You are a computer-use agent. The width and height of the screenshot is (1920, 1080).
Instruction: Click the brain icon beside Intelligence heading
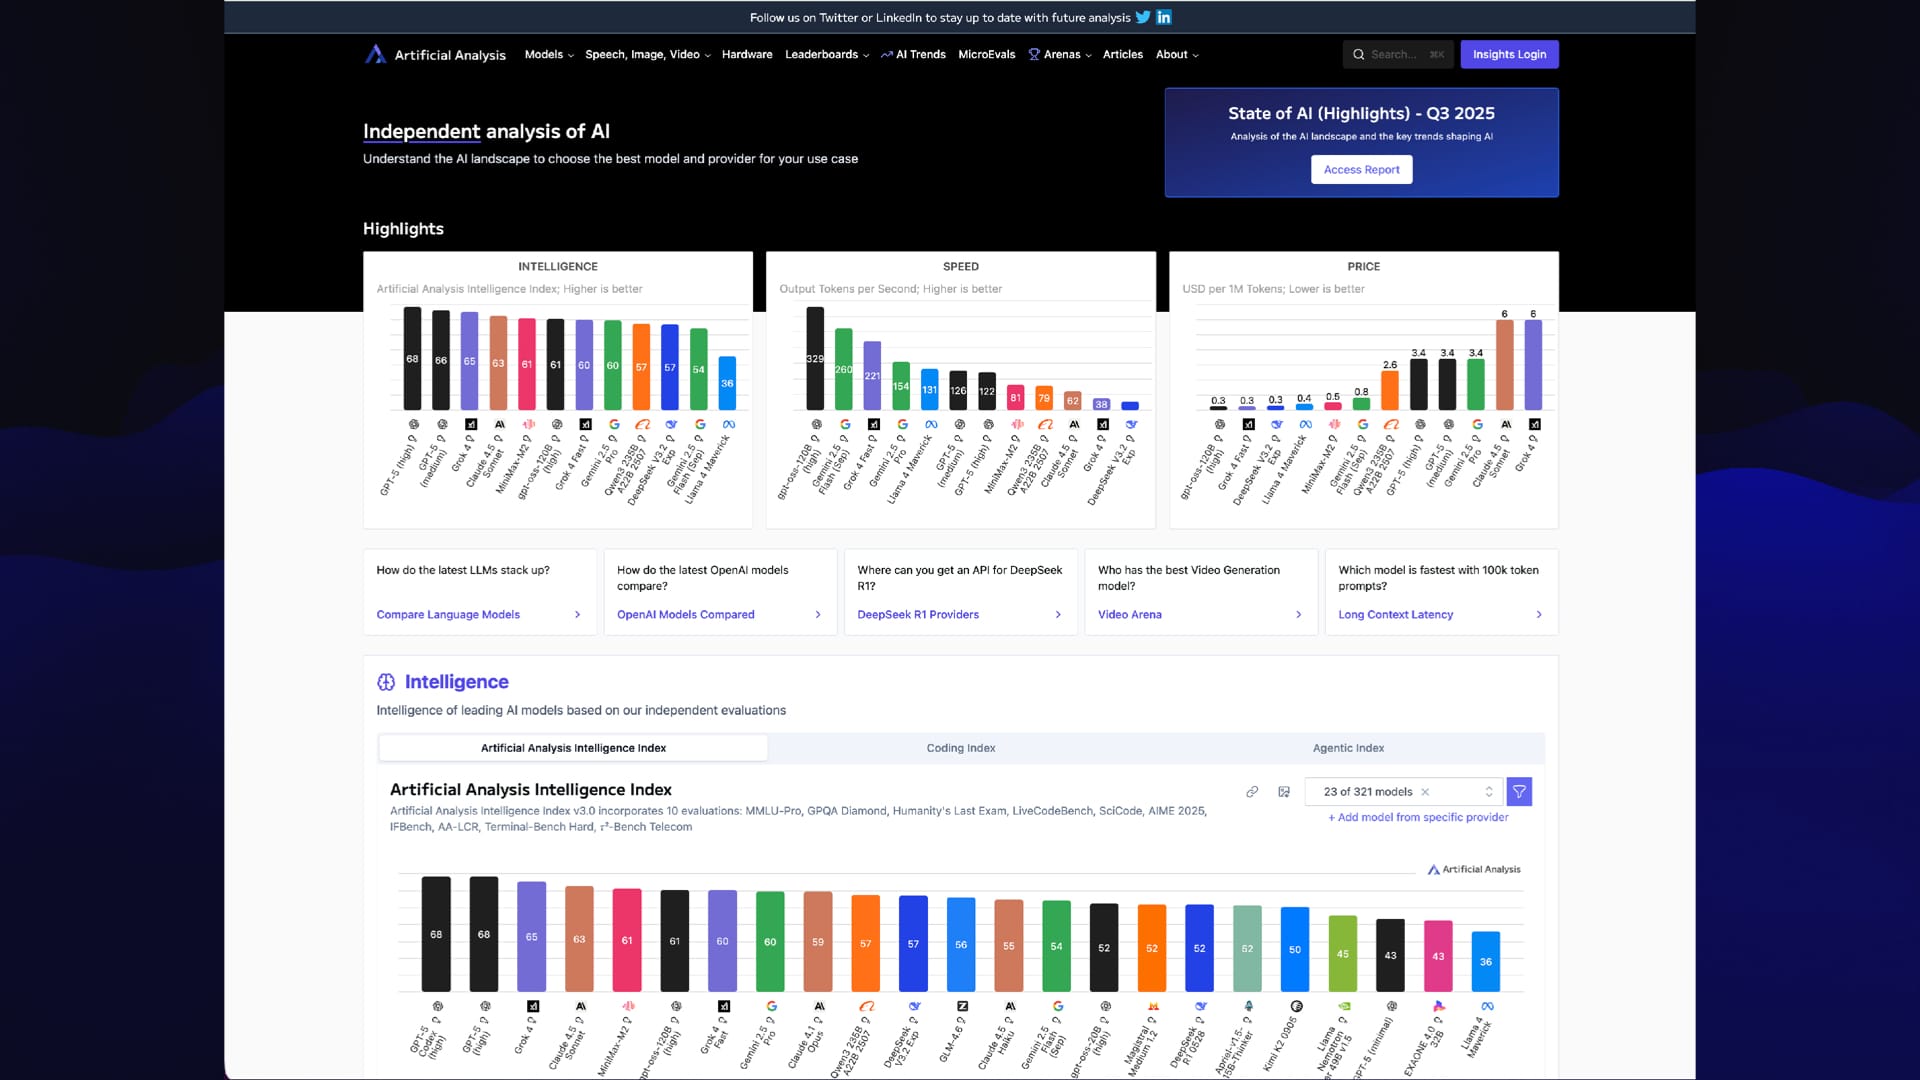(x=386, y=682)
